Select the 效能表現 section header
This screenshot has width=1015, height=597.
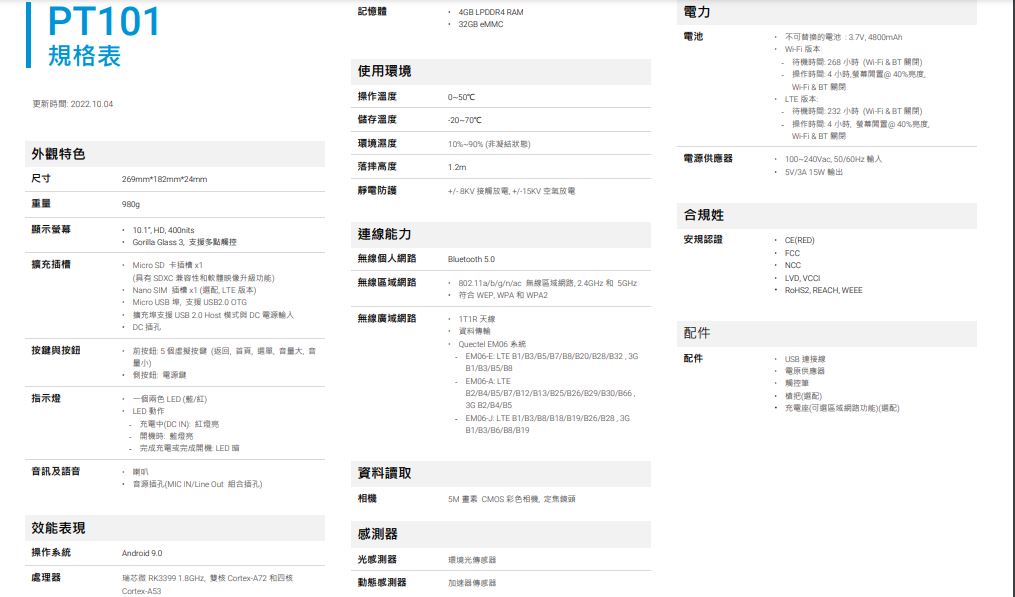[59, 528]
